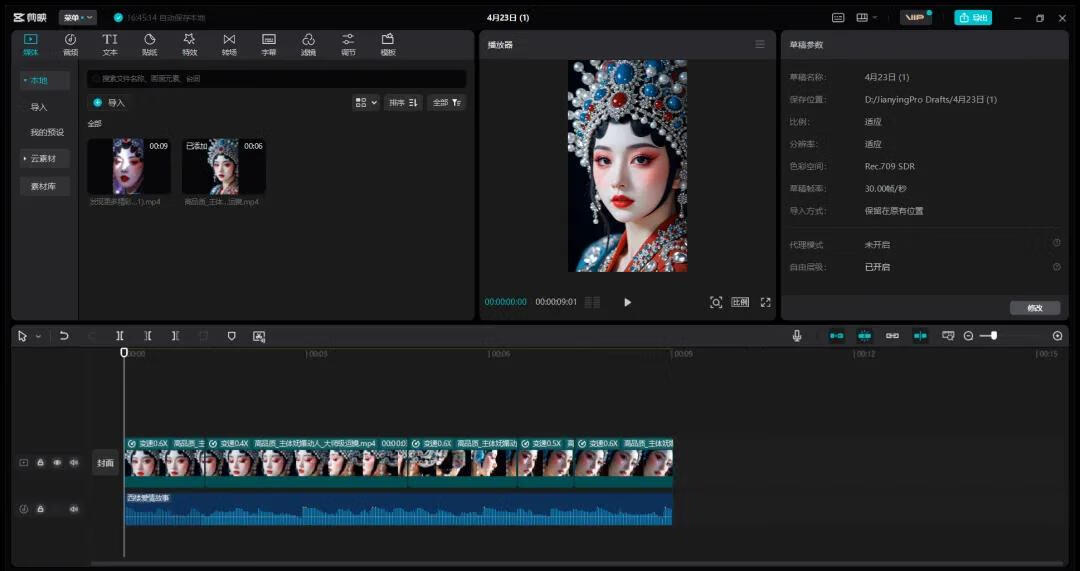
Task: Click the image-search icon in the timeline toolbar
Action: coord(259,336)
